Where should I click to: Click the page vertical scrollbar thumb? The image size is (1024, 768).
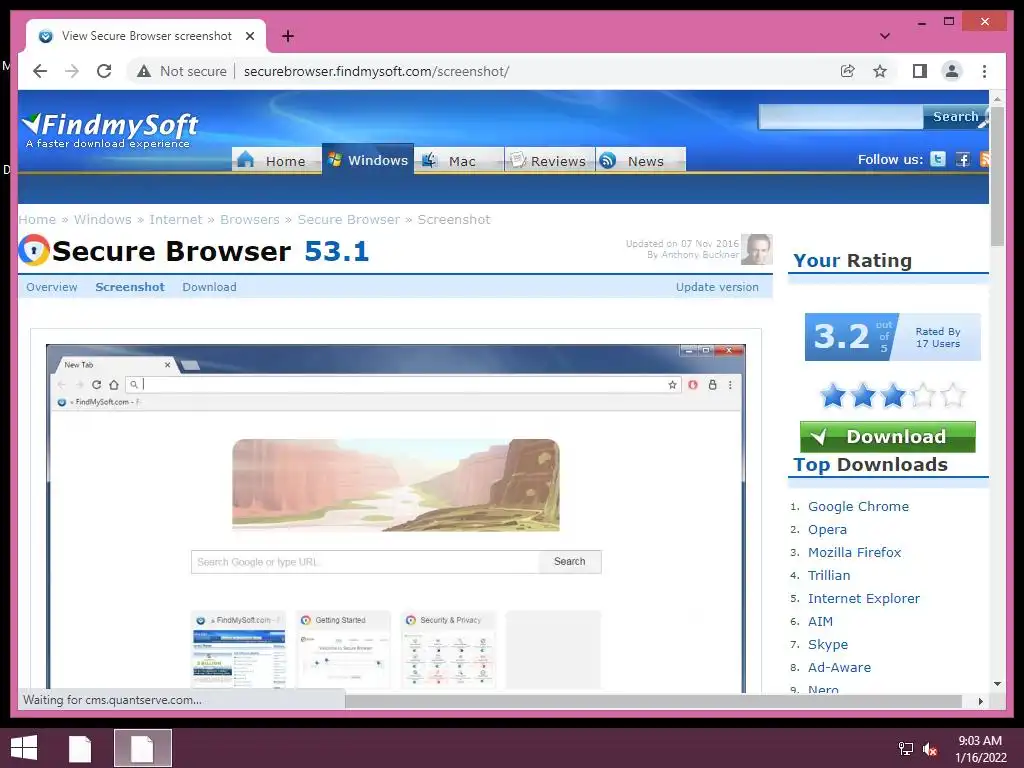(x=997, y=176)
